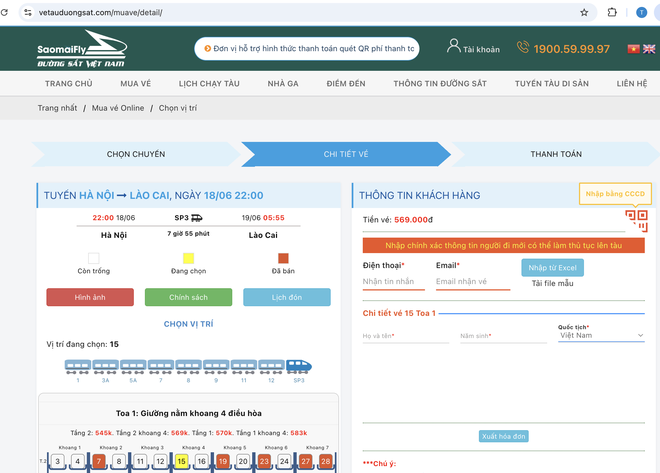Select the CHI TIẾT VÉ step
This screenshot has height=473, width=660.
click(346, 154)
